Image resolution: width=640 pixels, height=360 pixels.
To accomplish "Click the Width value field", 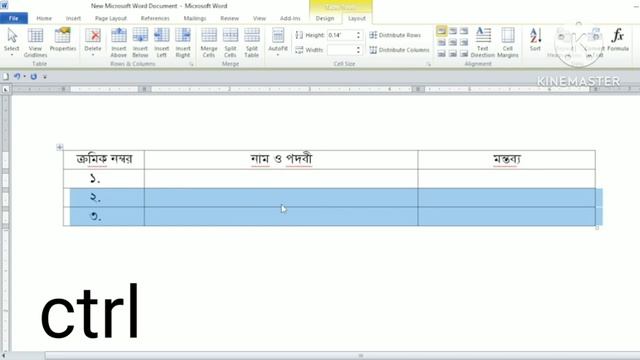I will tap(341, 50).
